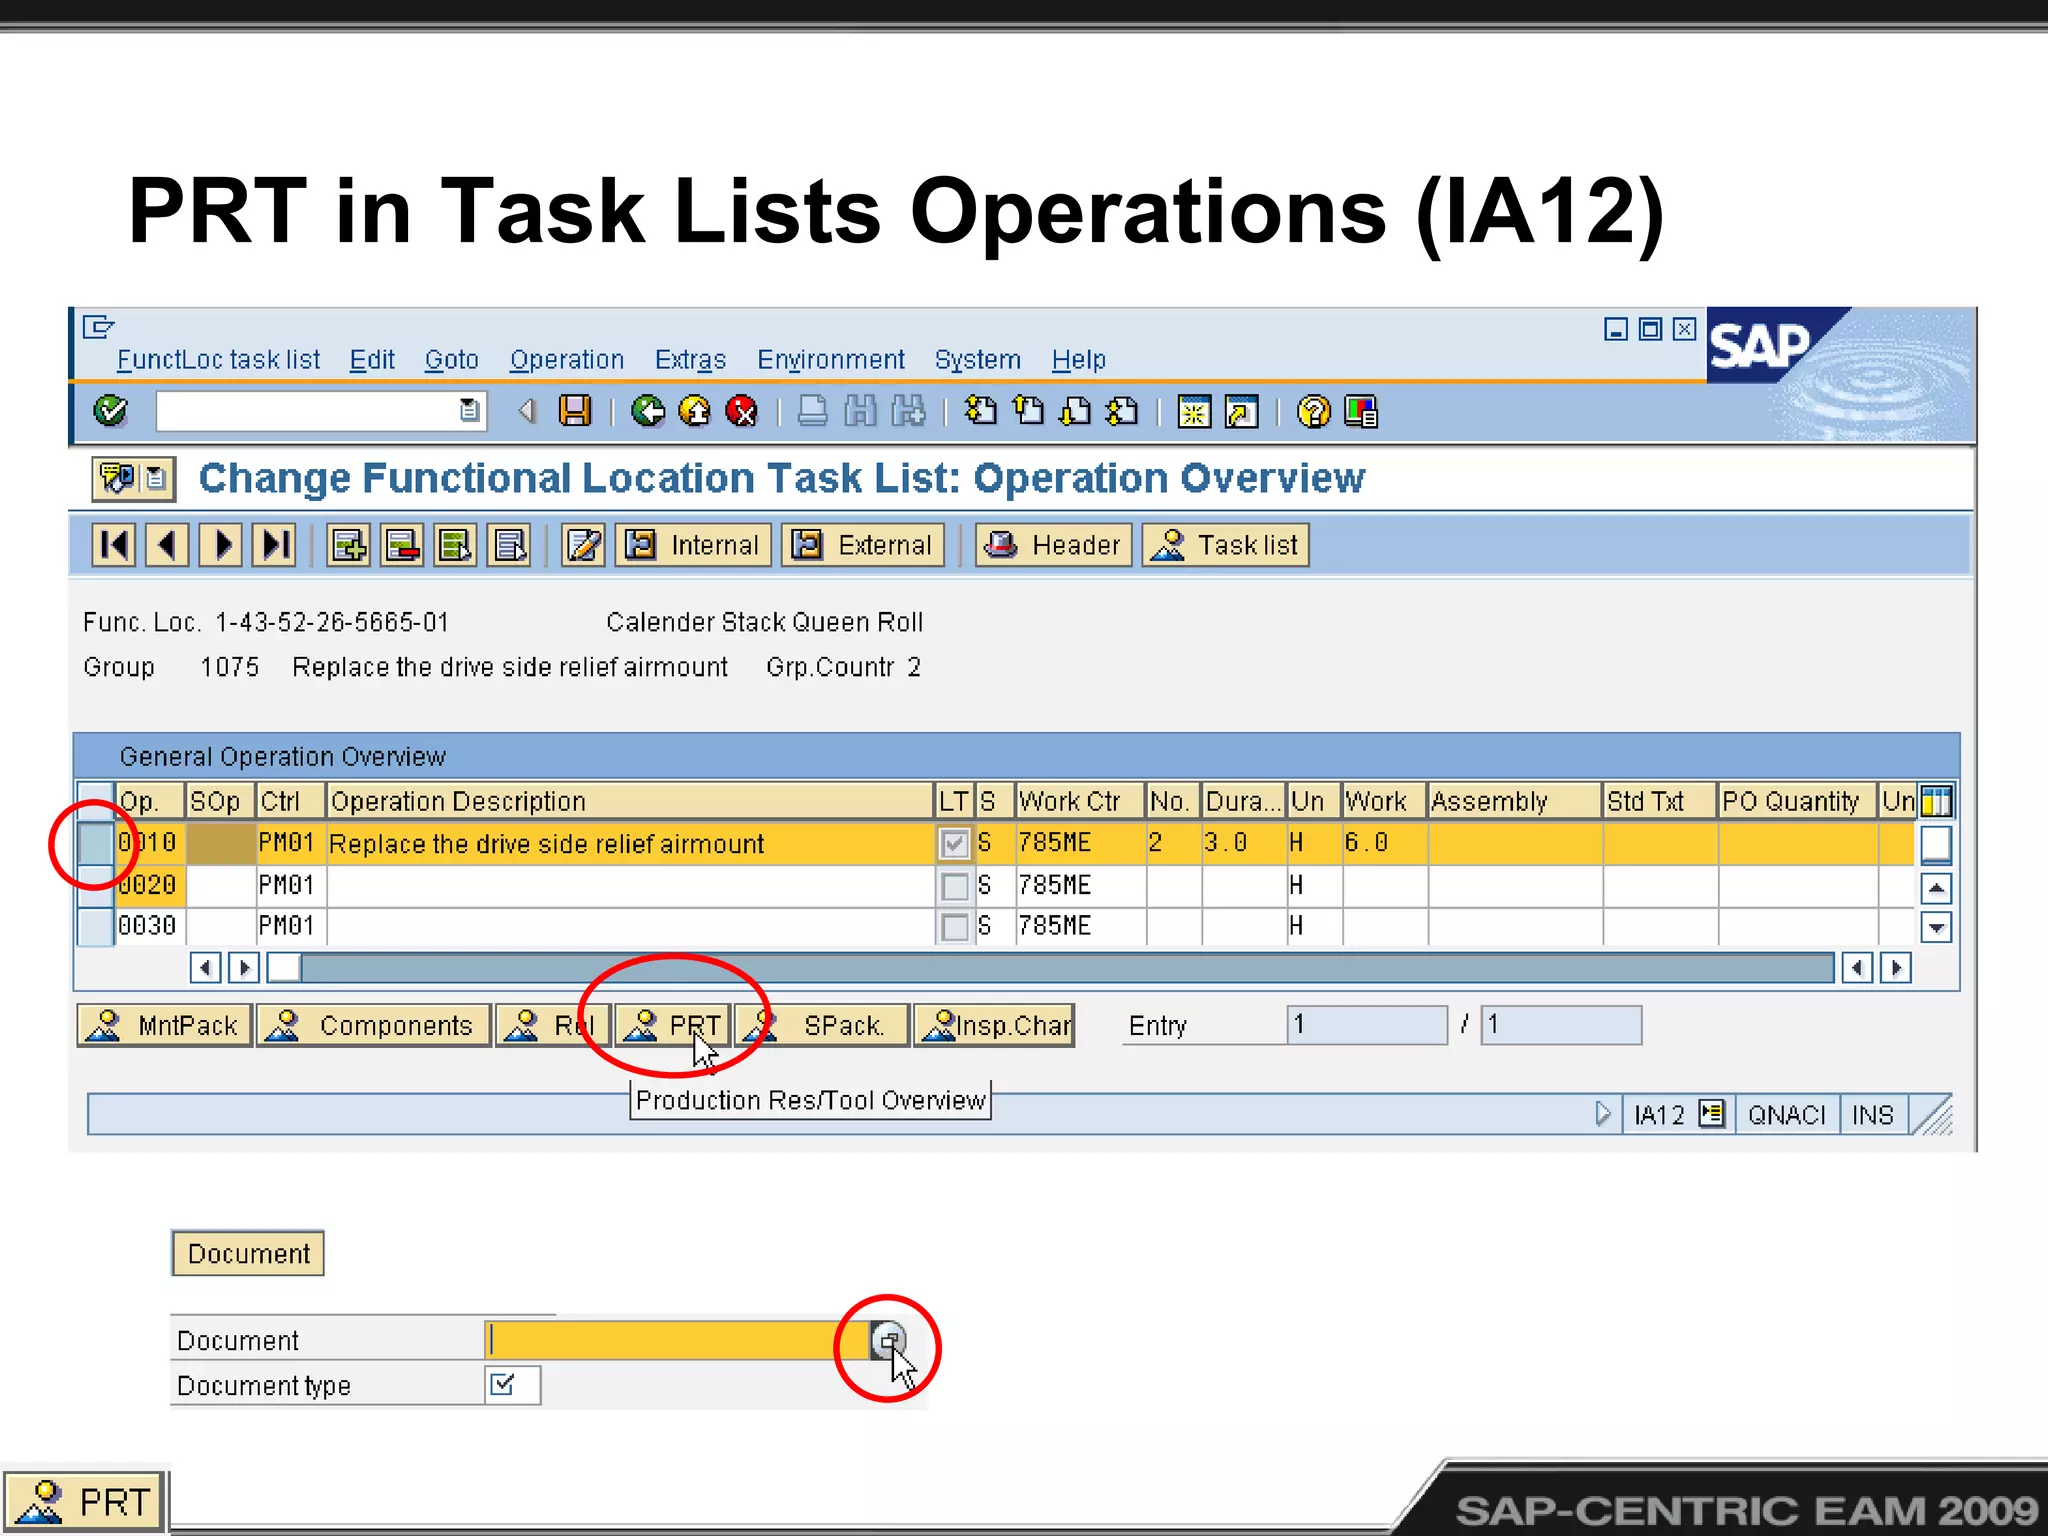This screenshot has width=2048, height=1536.
Task: Click the MntPack button
Action: point(164,1025)
